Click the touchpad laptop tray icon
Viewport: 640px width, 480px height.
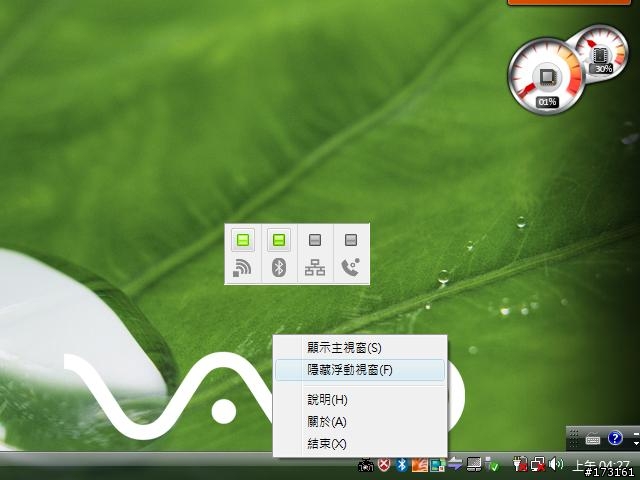(473, 464)
